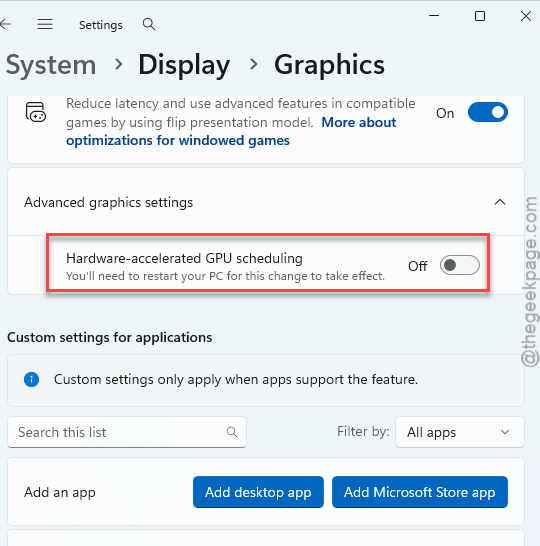Close the Settings window

click(x=526, y=16)
